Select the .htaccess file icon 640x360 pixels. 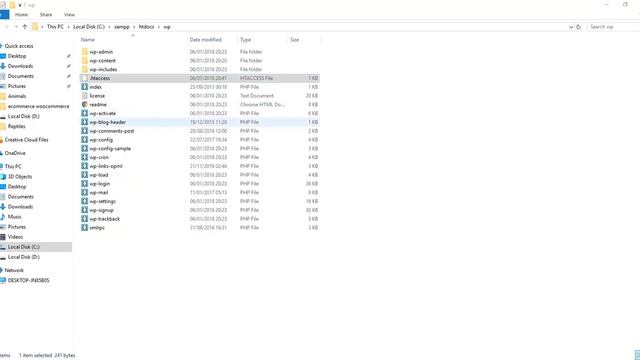[x=84, y=78]
